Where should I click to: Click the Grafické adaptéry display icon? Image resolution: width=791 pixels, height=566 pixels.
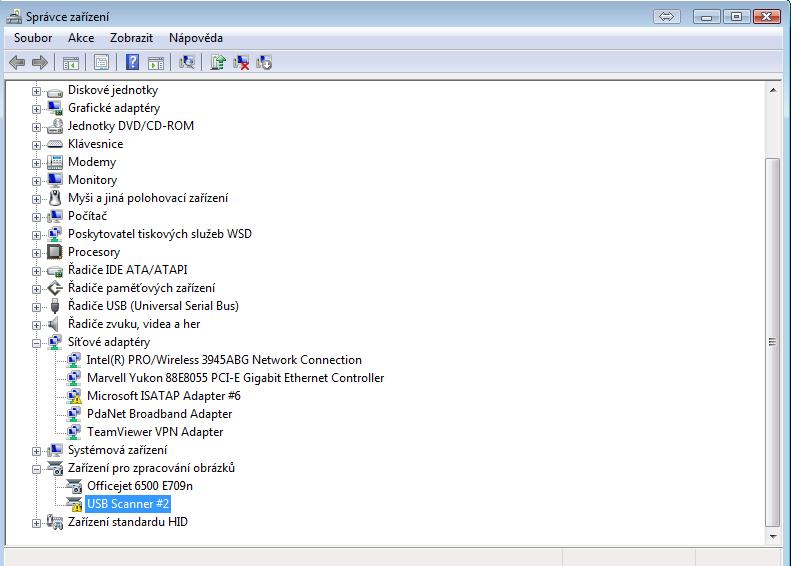coord(54,108)
